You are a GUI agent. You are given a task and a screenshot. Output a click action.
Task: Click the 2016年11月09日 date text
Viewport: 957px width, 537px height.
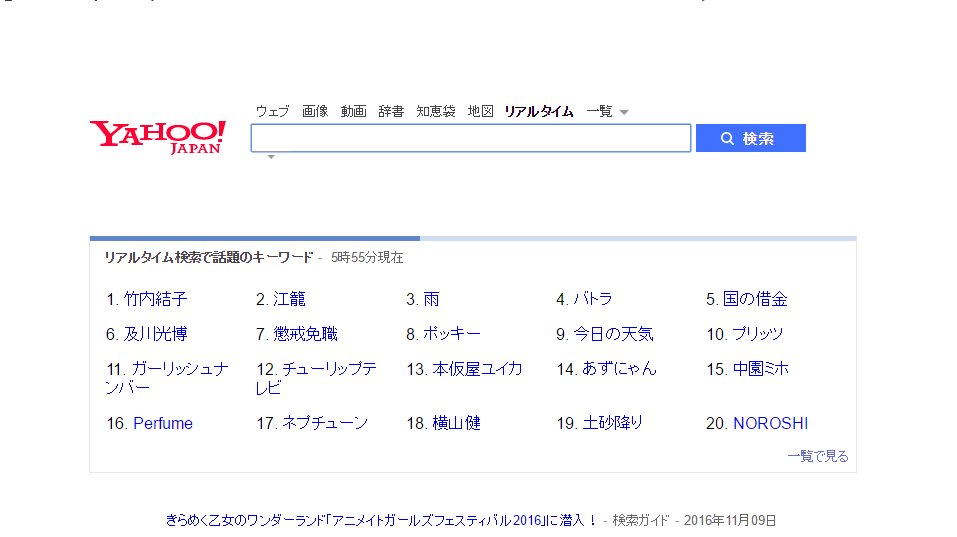[730, 520]
